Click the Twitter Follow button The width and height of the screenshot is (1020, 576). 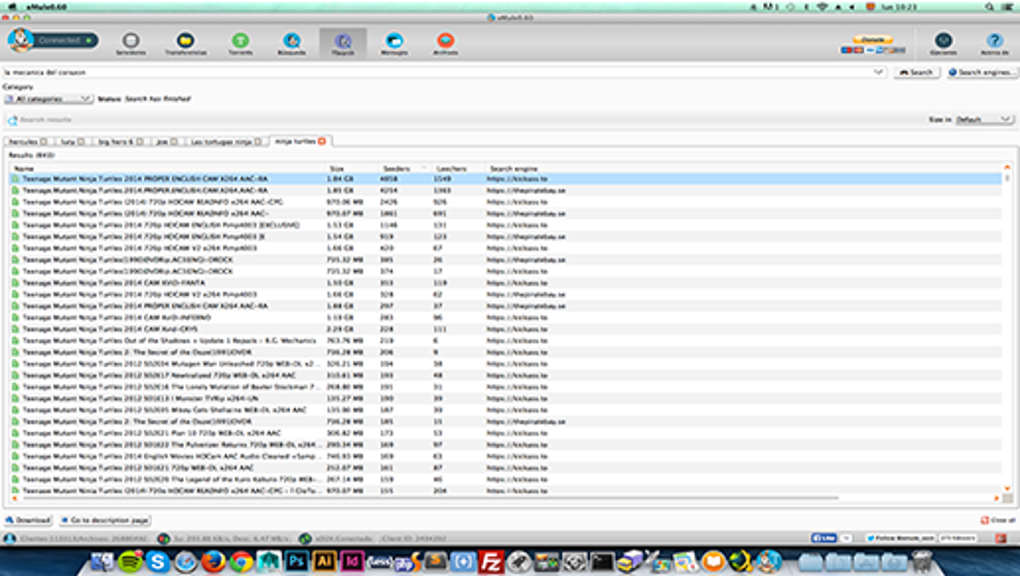(x=901, y=538)
